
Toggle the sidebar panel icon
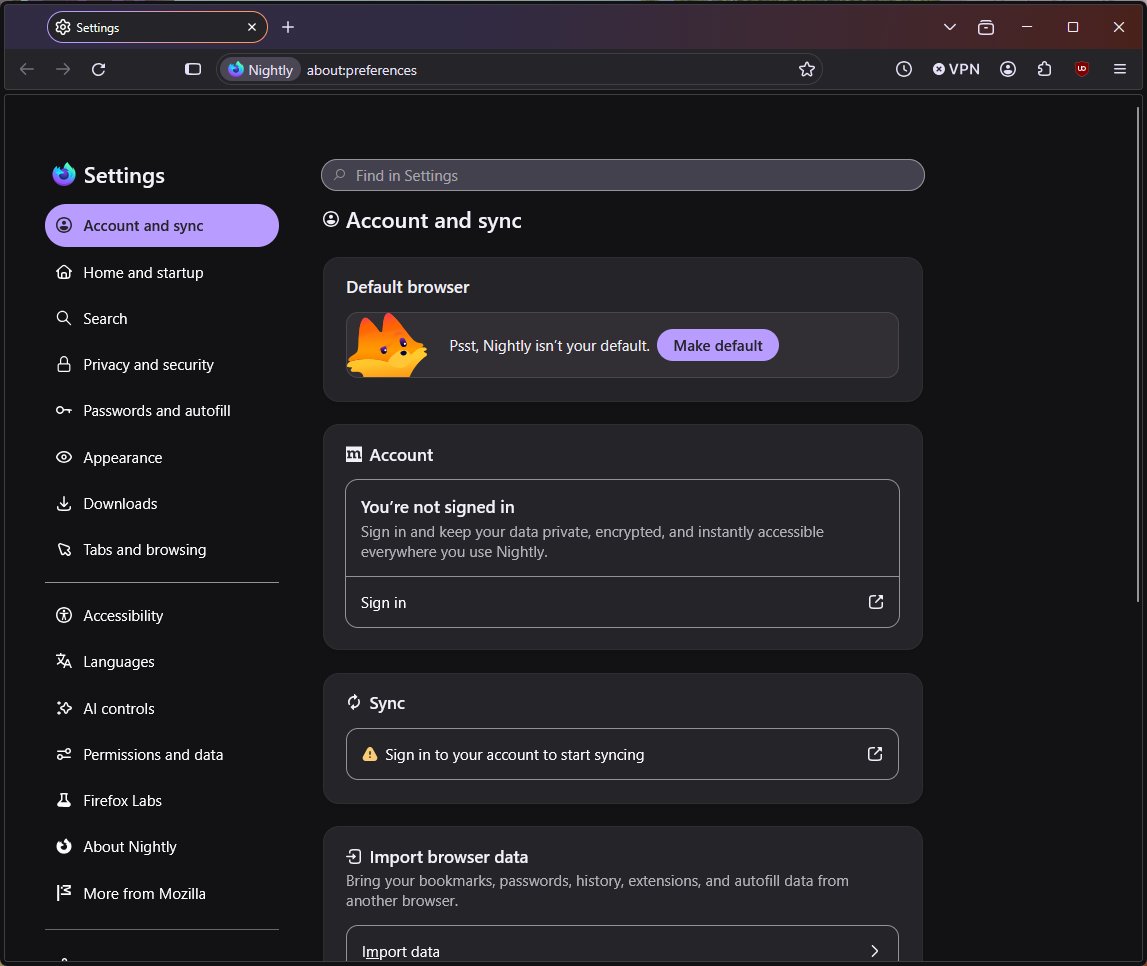tap(192, 69)
